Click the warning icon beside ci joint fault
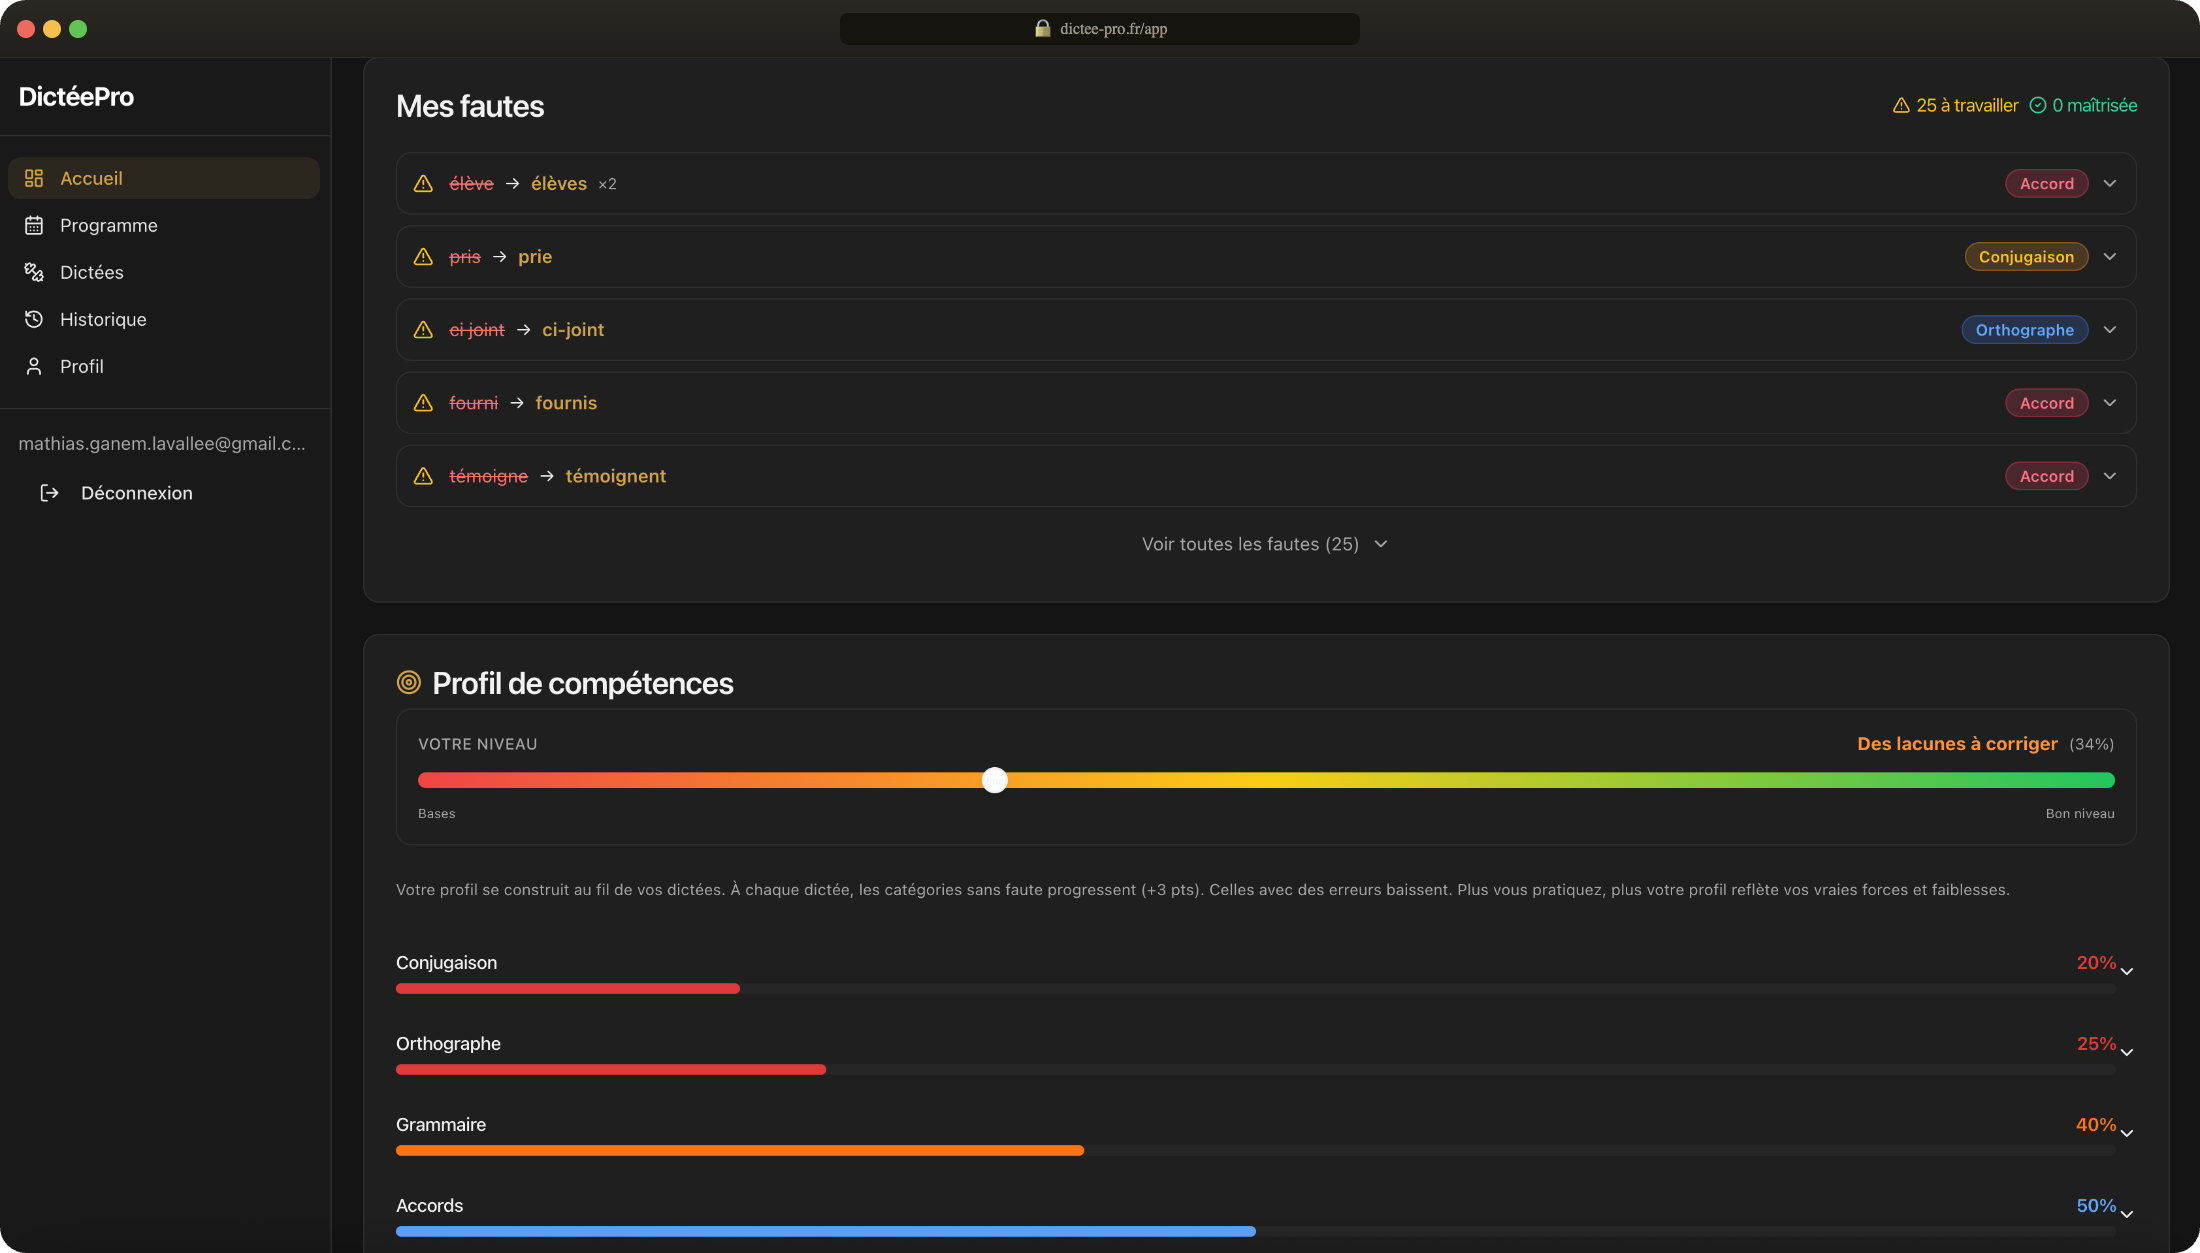This screenshot has height=1253, width=2200. [423, 330]
